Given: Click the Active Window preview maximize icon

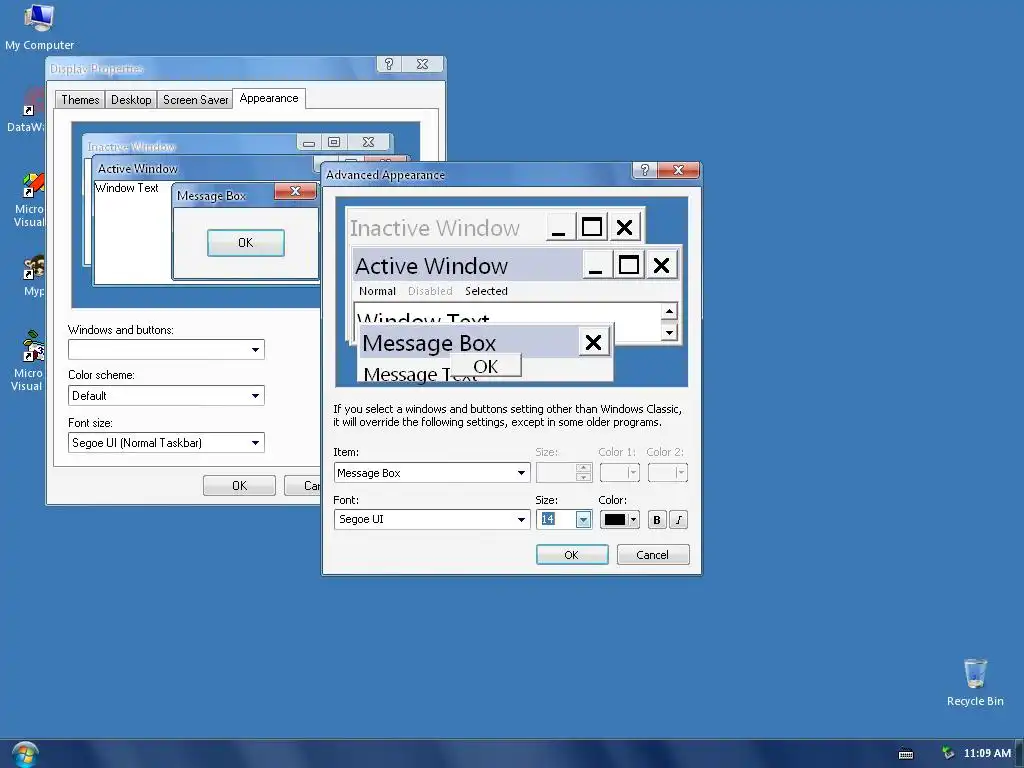Looking at the screenshot, I should (628, 265).
